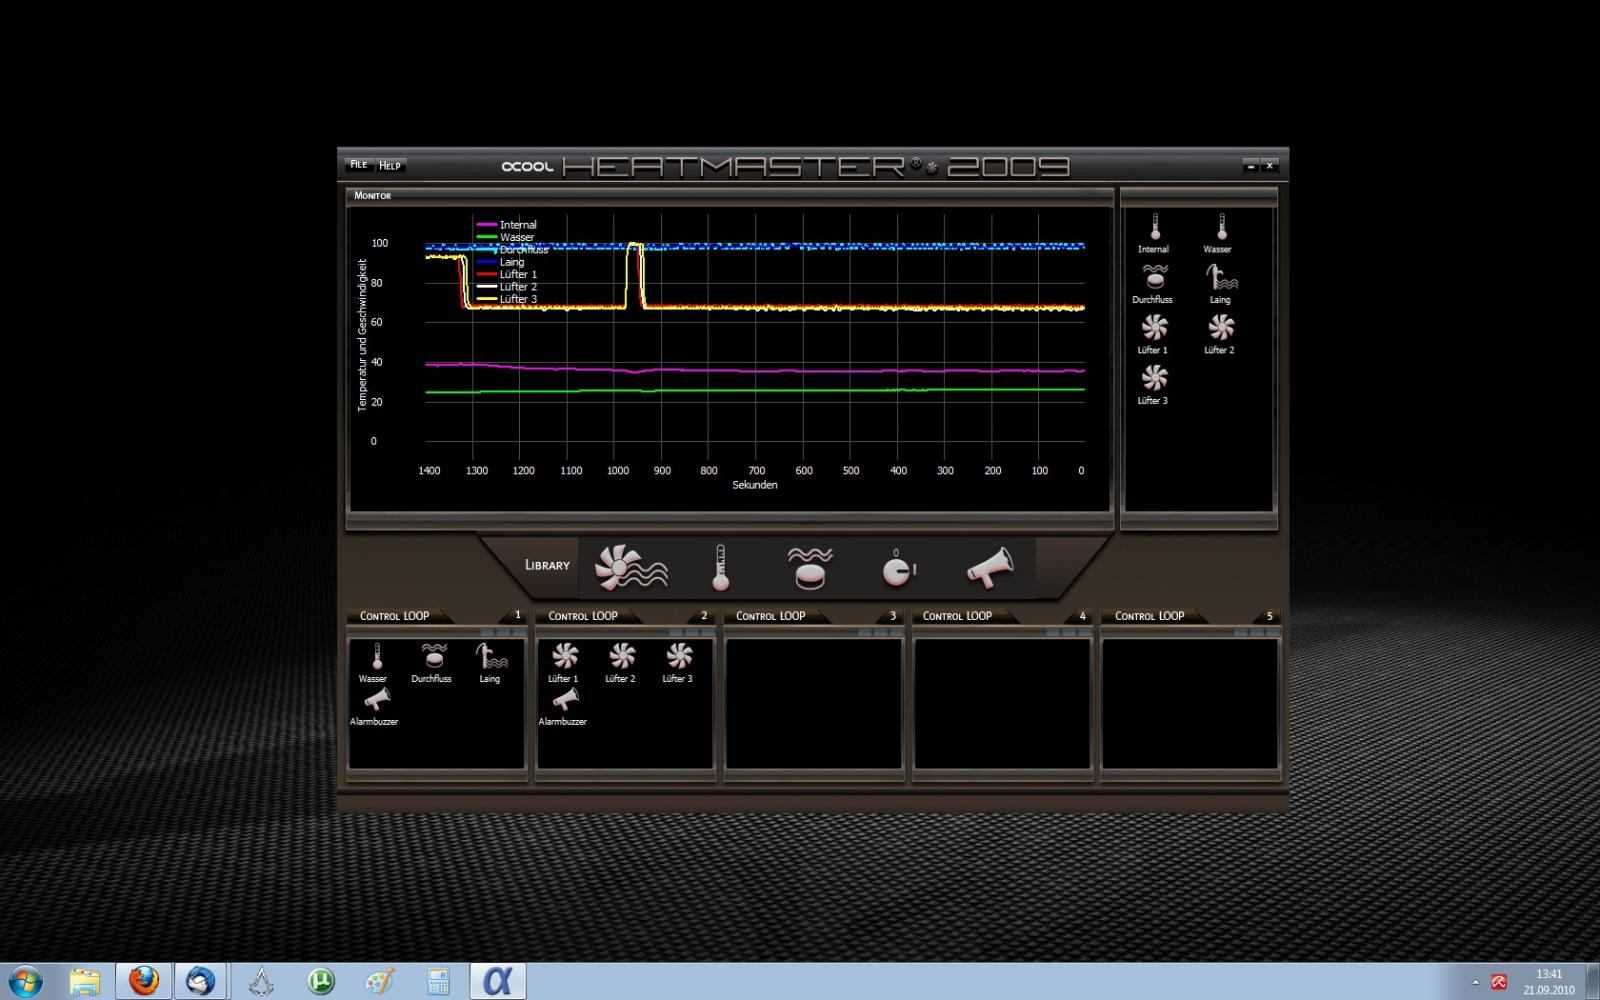Open Paint from the taskbar
The image size is (1600, 1000).
[380, 981]
